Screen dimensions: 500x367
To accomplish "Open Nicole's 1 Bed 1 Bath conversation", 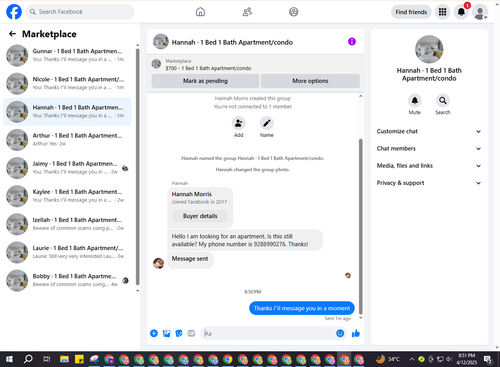I will [67, 83].
